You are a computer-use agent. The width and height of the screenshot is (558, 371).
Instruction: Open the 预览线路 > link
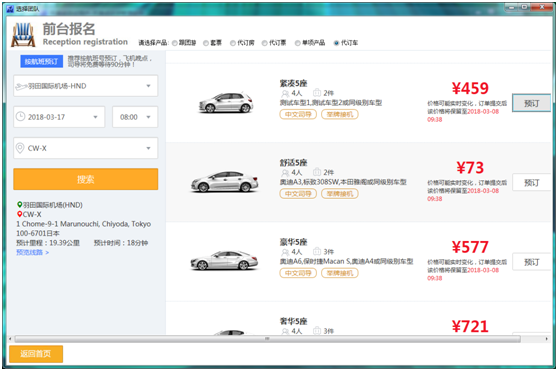point(32,252)
